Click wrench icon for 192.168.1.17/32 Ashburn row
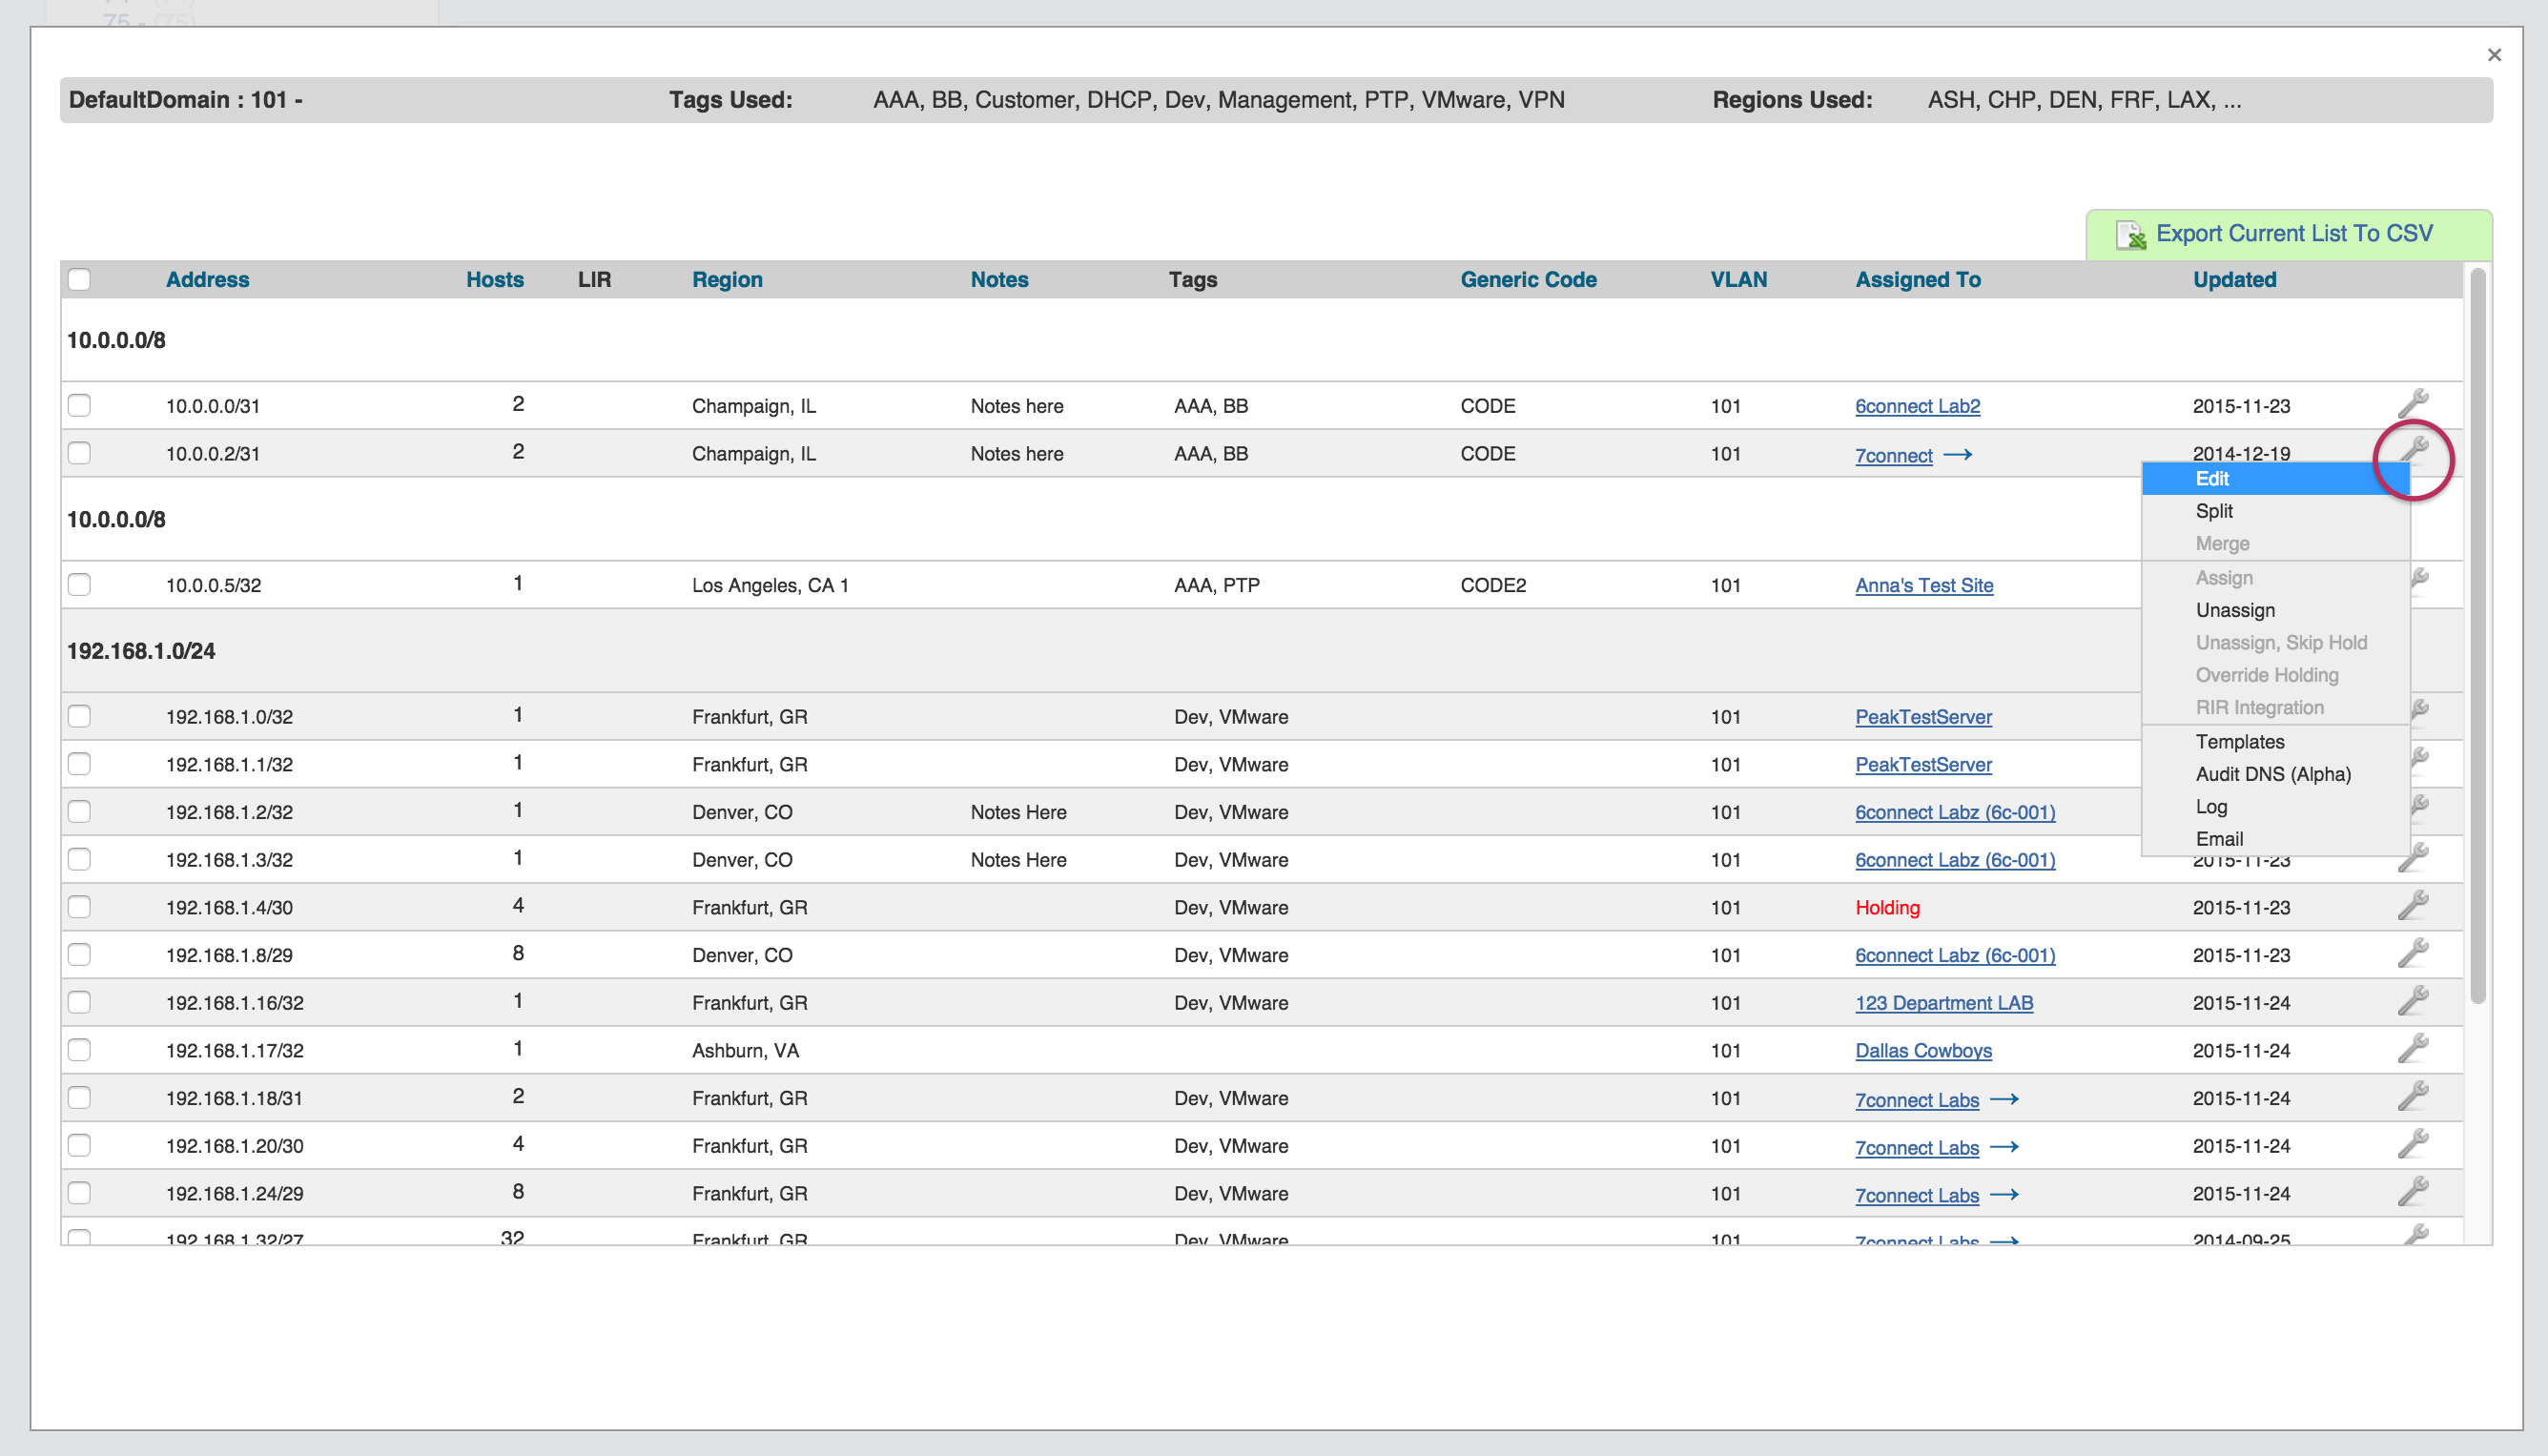This screenshot has height=1456, width=2548. (x=2413, y=1048)
